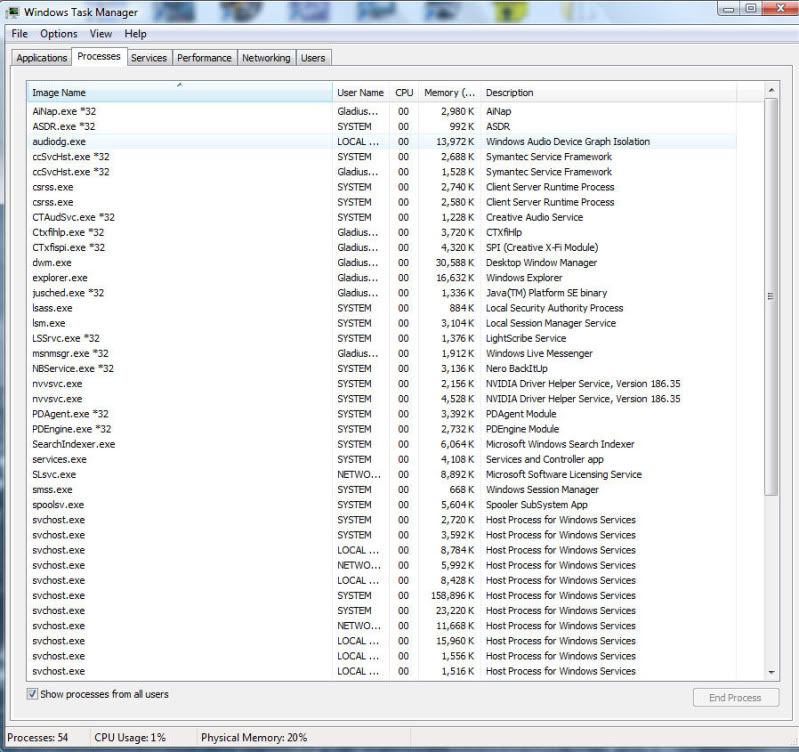Select the SLsvc.exe process
This screenshot has height=752, width=799.
point(382,474)
